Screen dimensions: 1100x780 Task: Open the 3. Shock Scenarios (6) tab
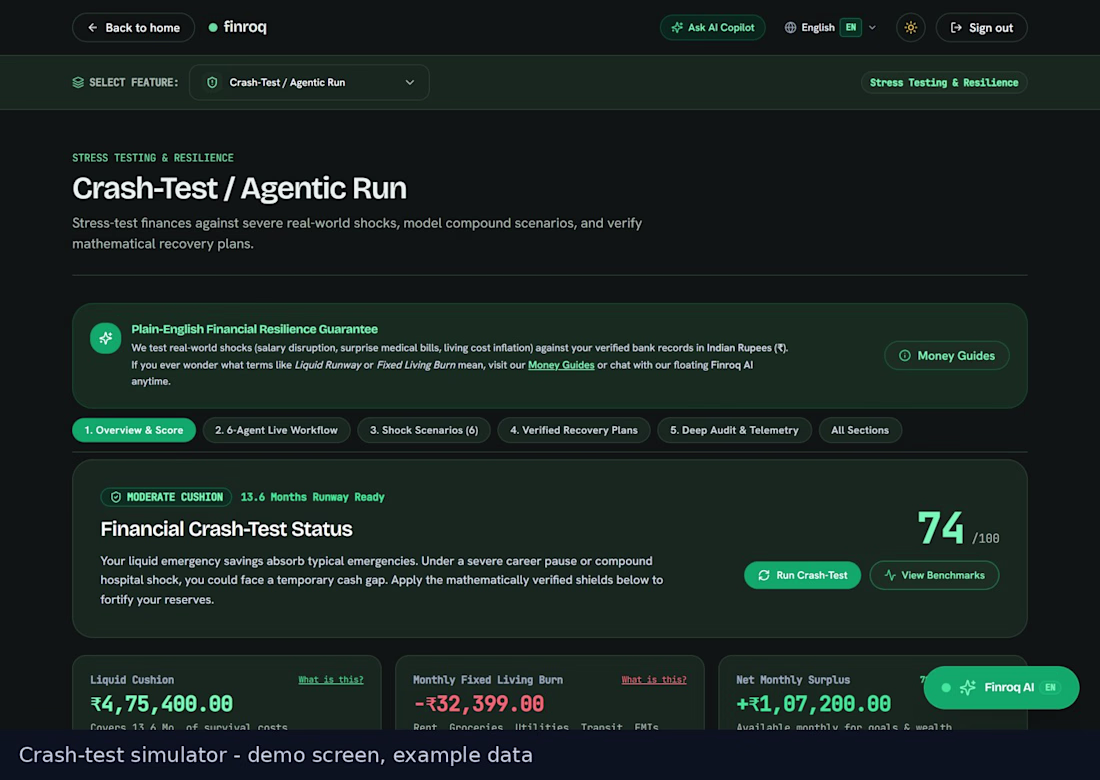pos(424,430)
